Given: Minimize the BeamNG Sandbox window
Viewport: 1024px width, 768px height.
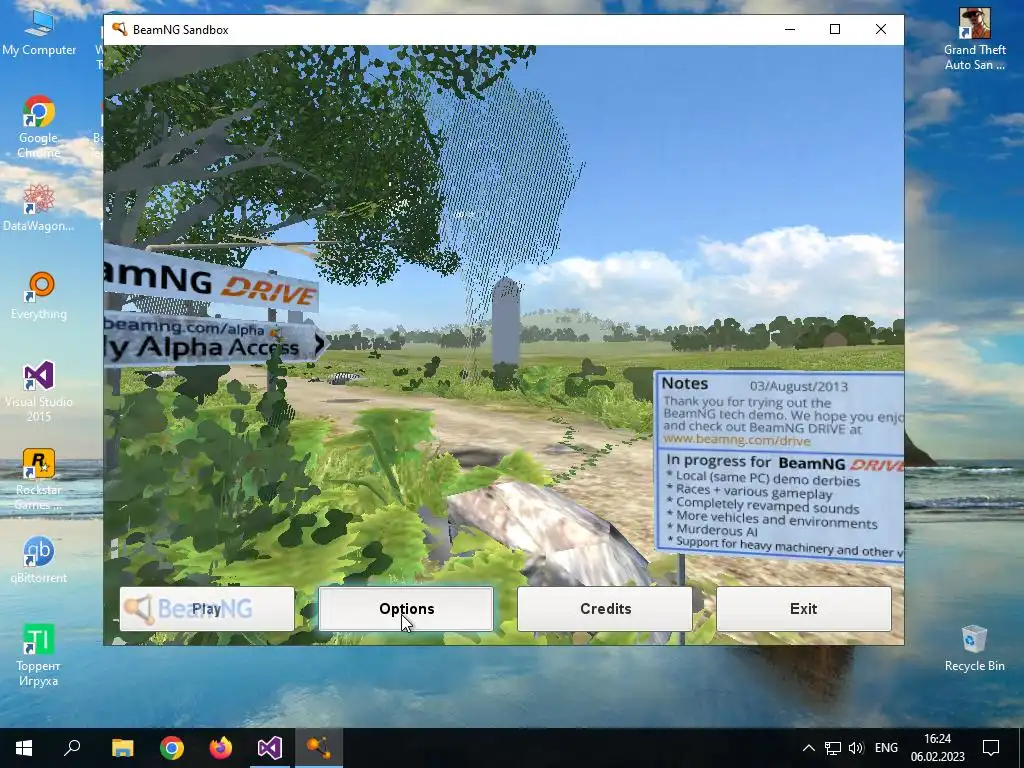Looking at the screenshot, I should (x=790, y=29).
